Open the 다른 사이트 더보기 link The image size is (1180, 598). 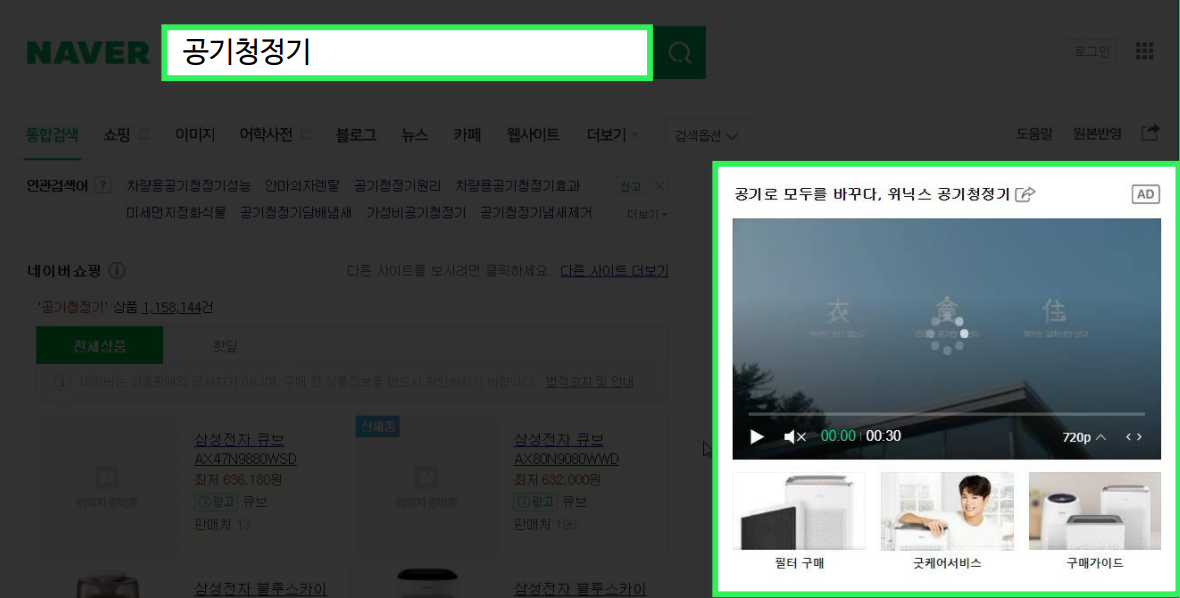click(x=614, y=271)
